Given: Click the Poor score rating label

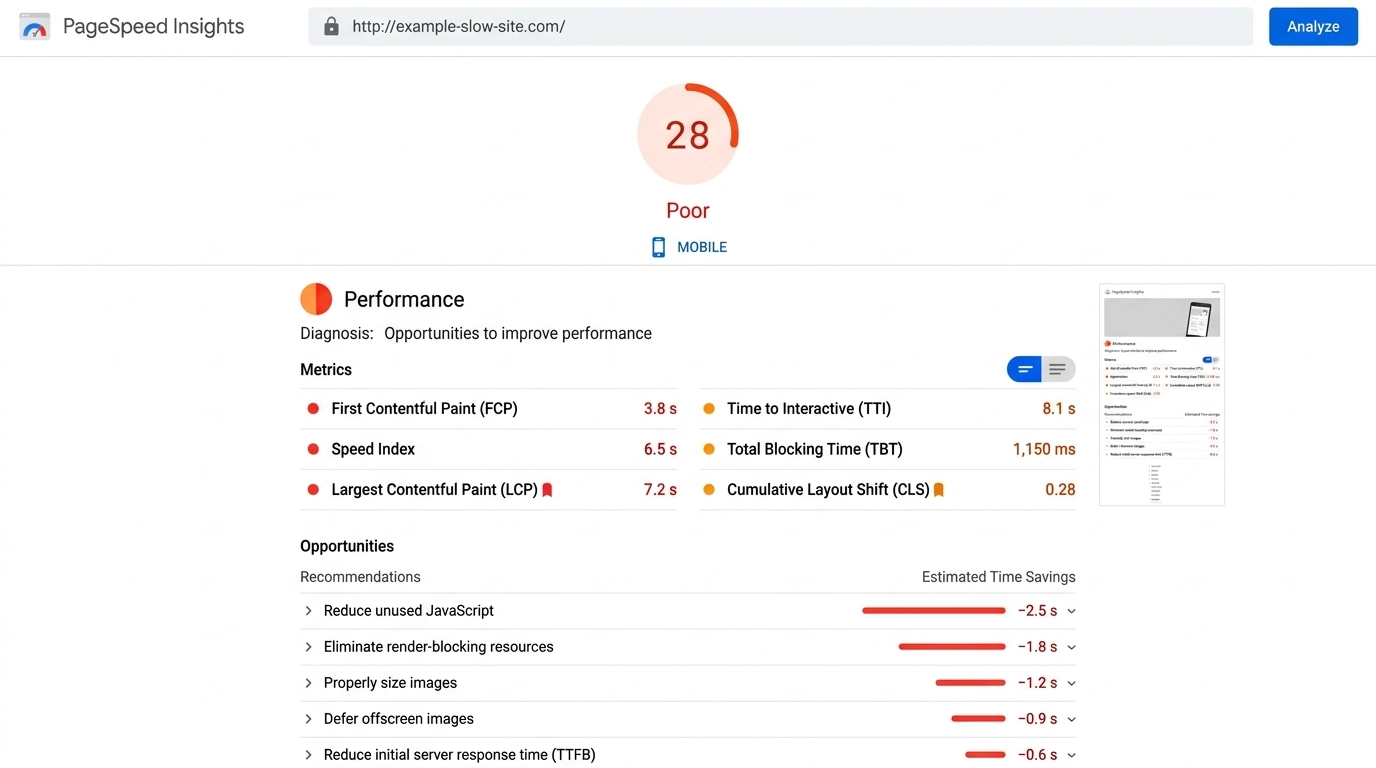Looking at the screenshot, I should [688, 211].
